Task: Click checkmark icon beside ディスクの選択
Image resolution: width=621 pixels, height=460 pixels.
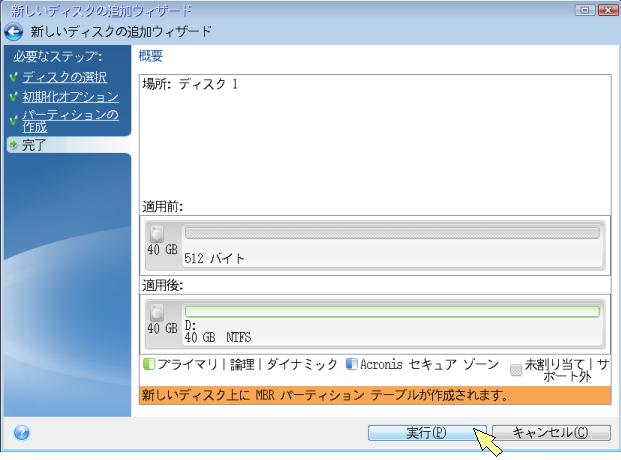Action: pos(14,77)
